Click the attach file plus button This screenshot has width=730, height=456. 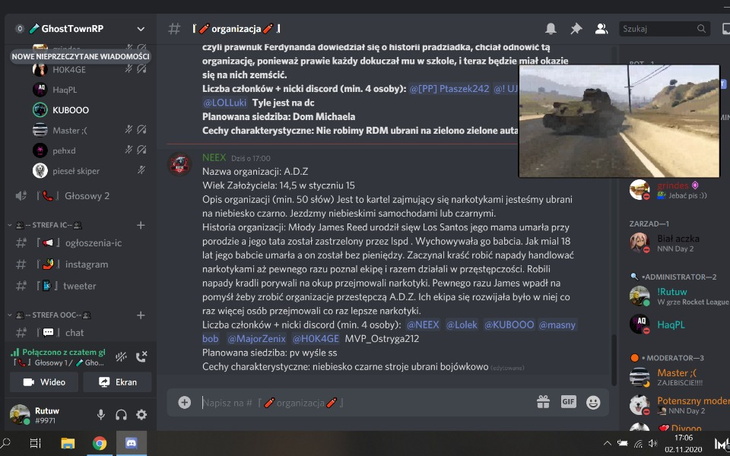[184, 402]
